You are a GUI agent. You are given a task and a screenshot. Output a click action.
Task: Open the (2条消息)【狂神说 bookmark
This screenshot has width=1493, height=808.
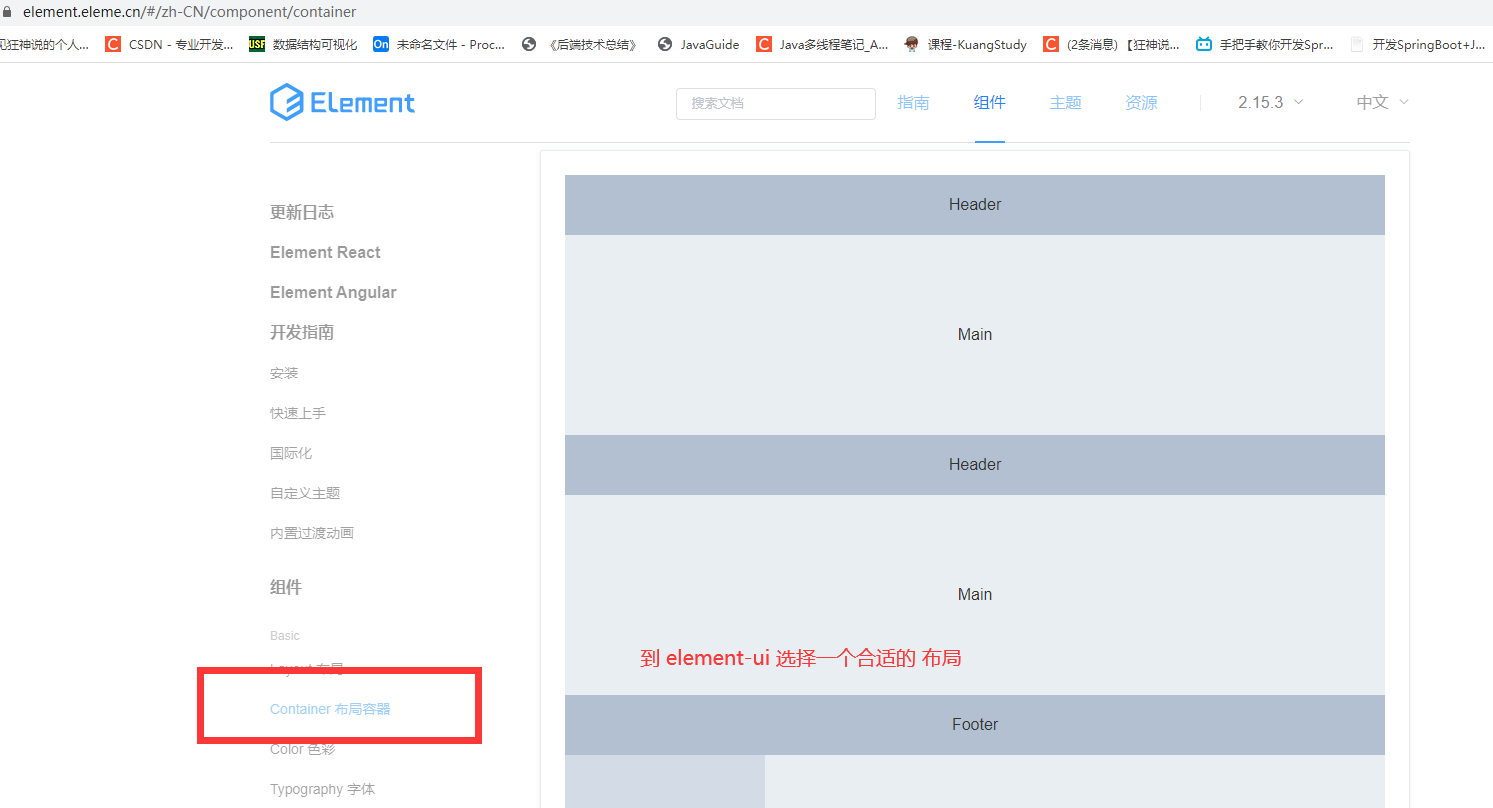1111,44
